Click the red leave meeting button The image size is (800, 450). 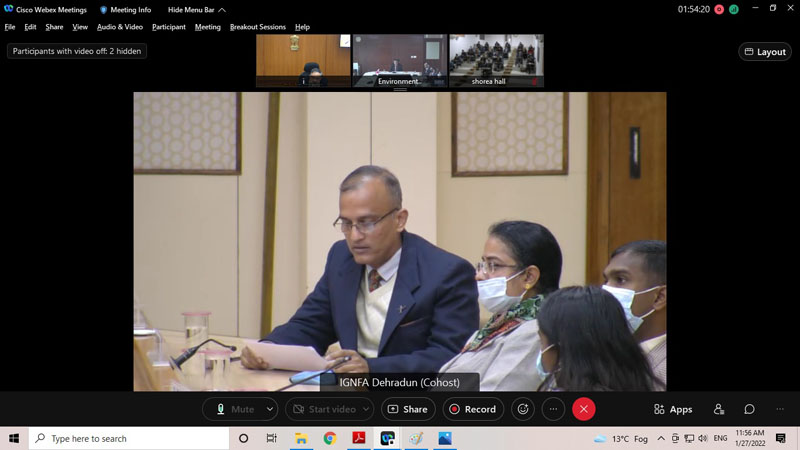584,409
